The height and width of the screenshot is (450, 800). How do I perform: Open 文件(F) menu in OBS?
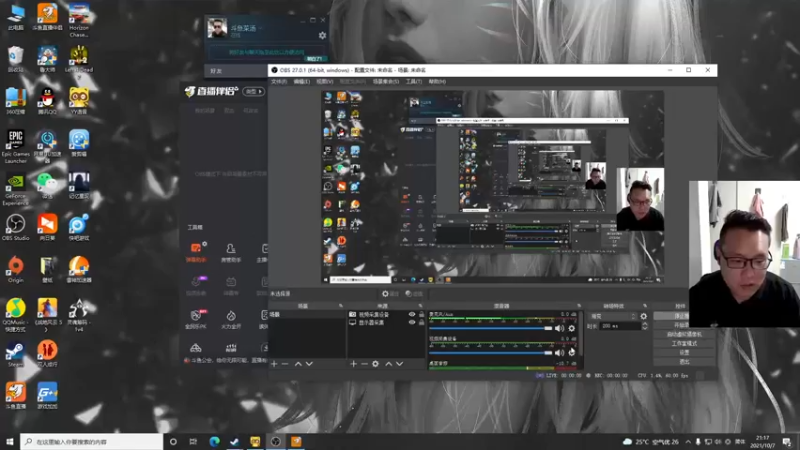(279, 82)
